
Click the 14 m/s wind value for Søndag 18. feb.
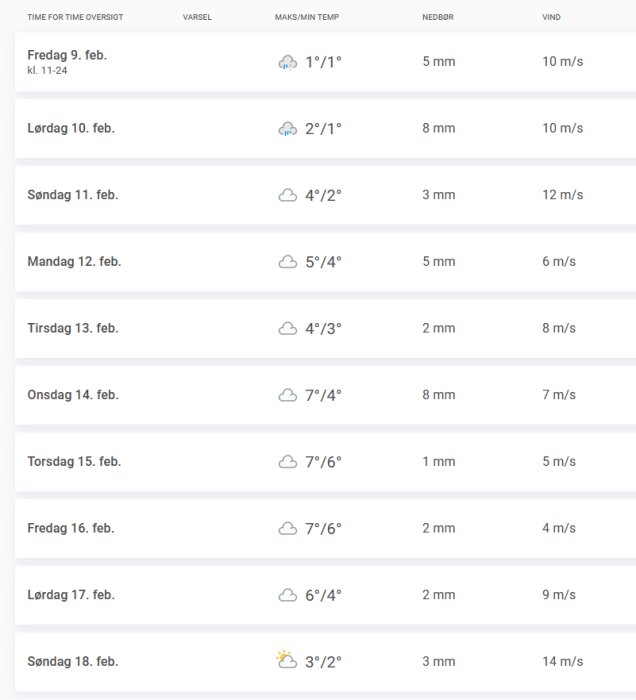coord(562,661)
